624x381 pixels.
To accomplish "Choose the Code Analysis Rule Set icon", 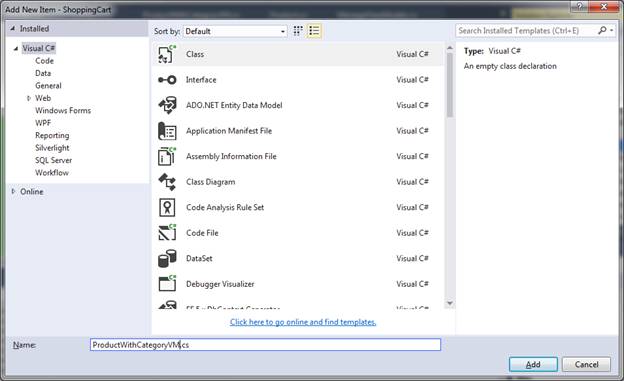I will coord(167,207).
